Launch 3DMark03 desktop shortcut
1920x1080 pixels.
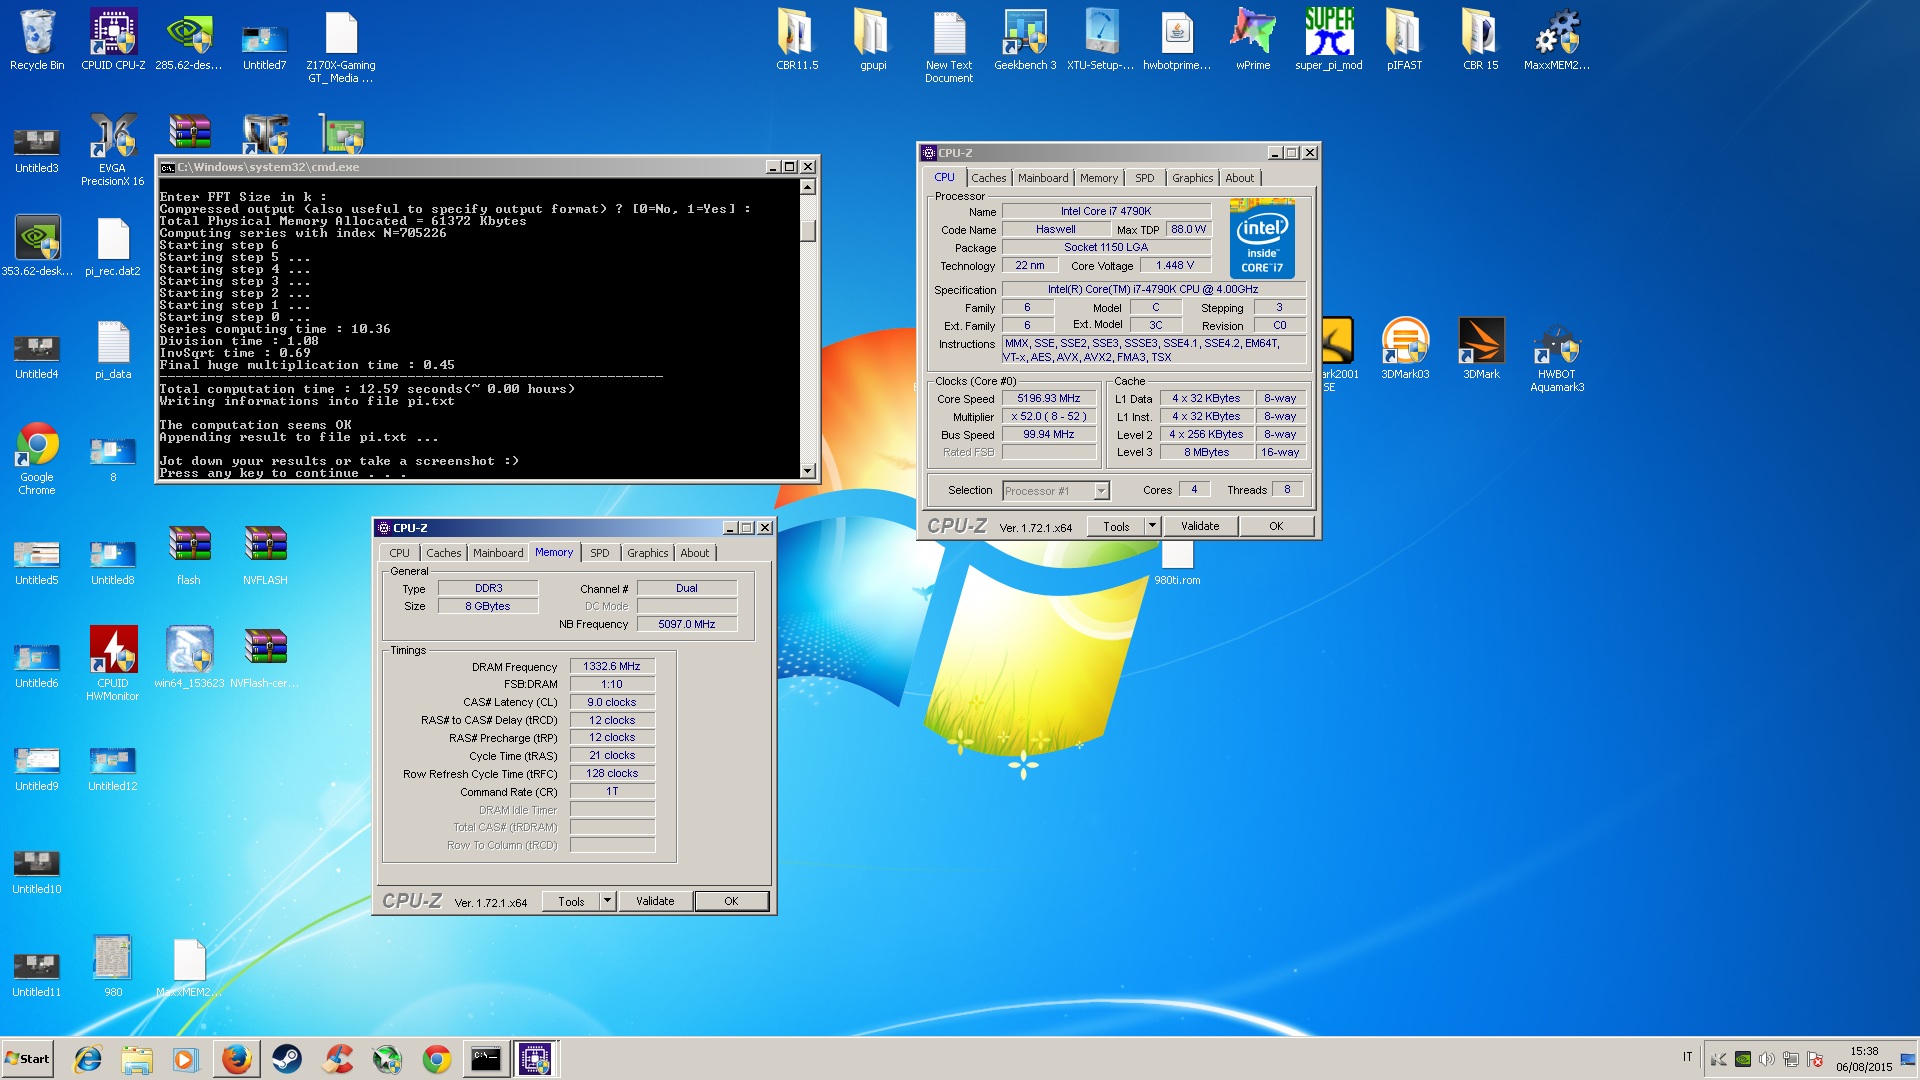pos(1405,348)
